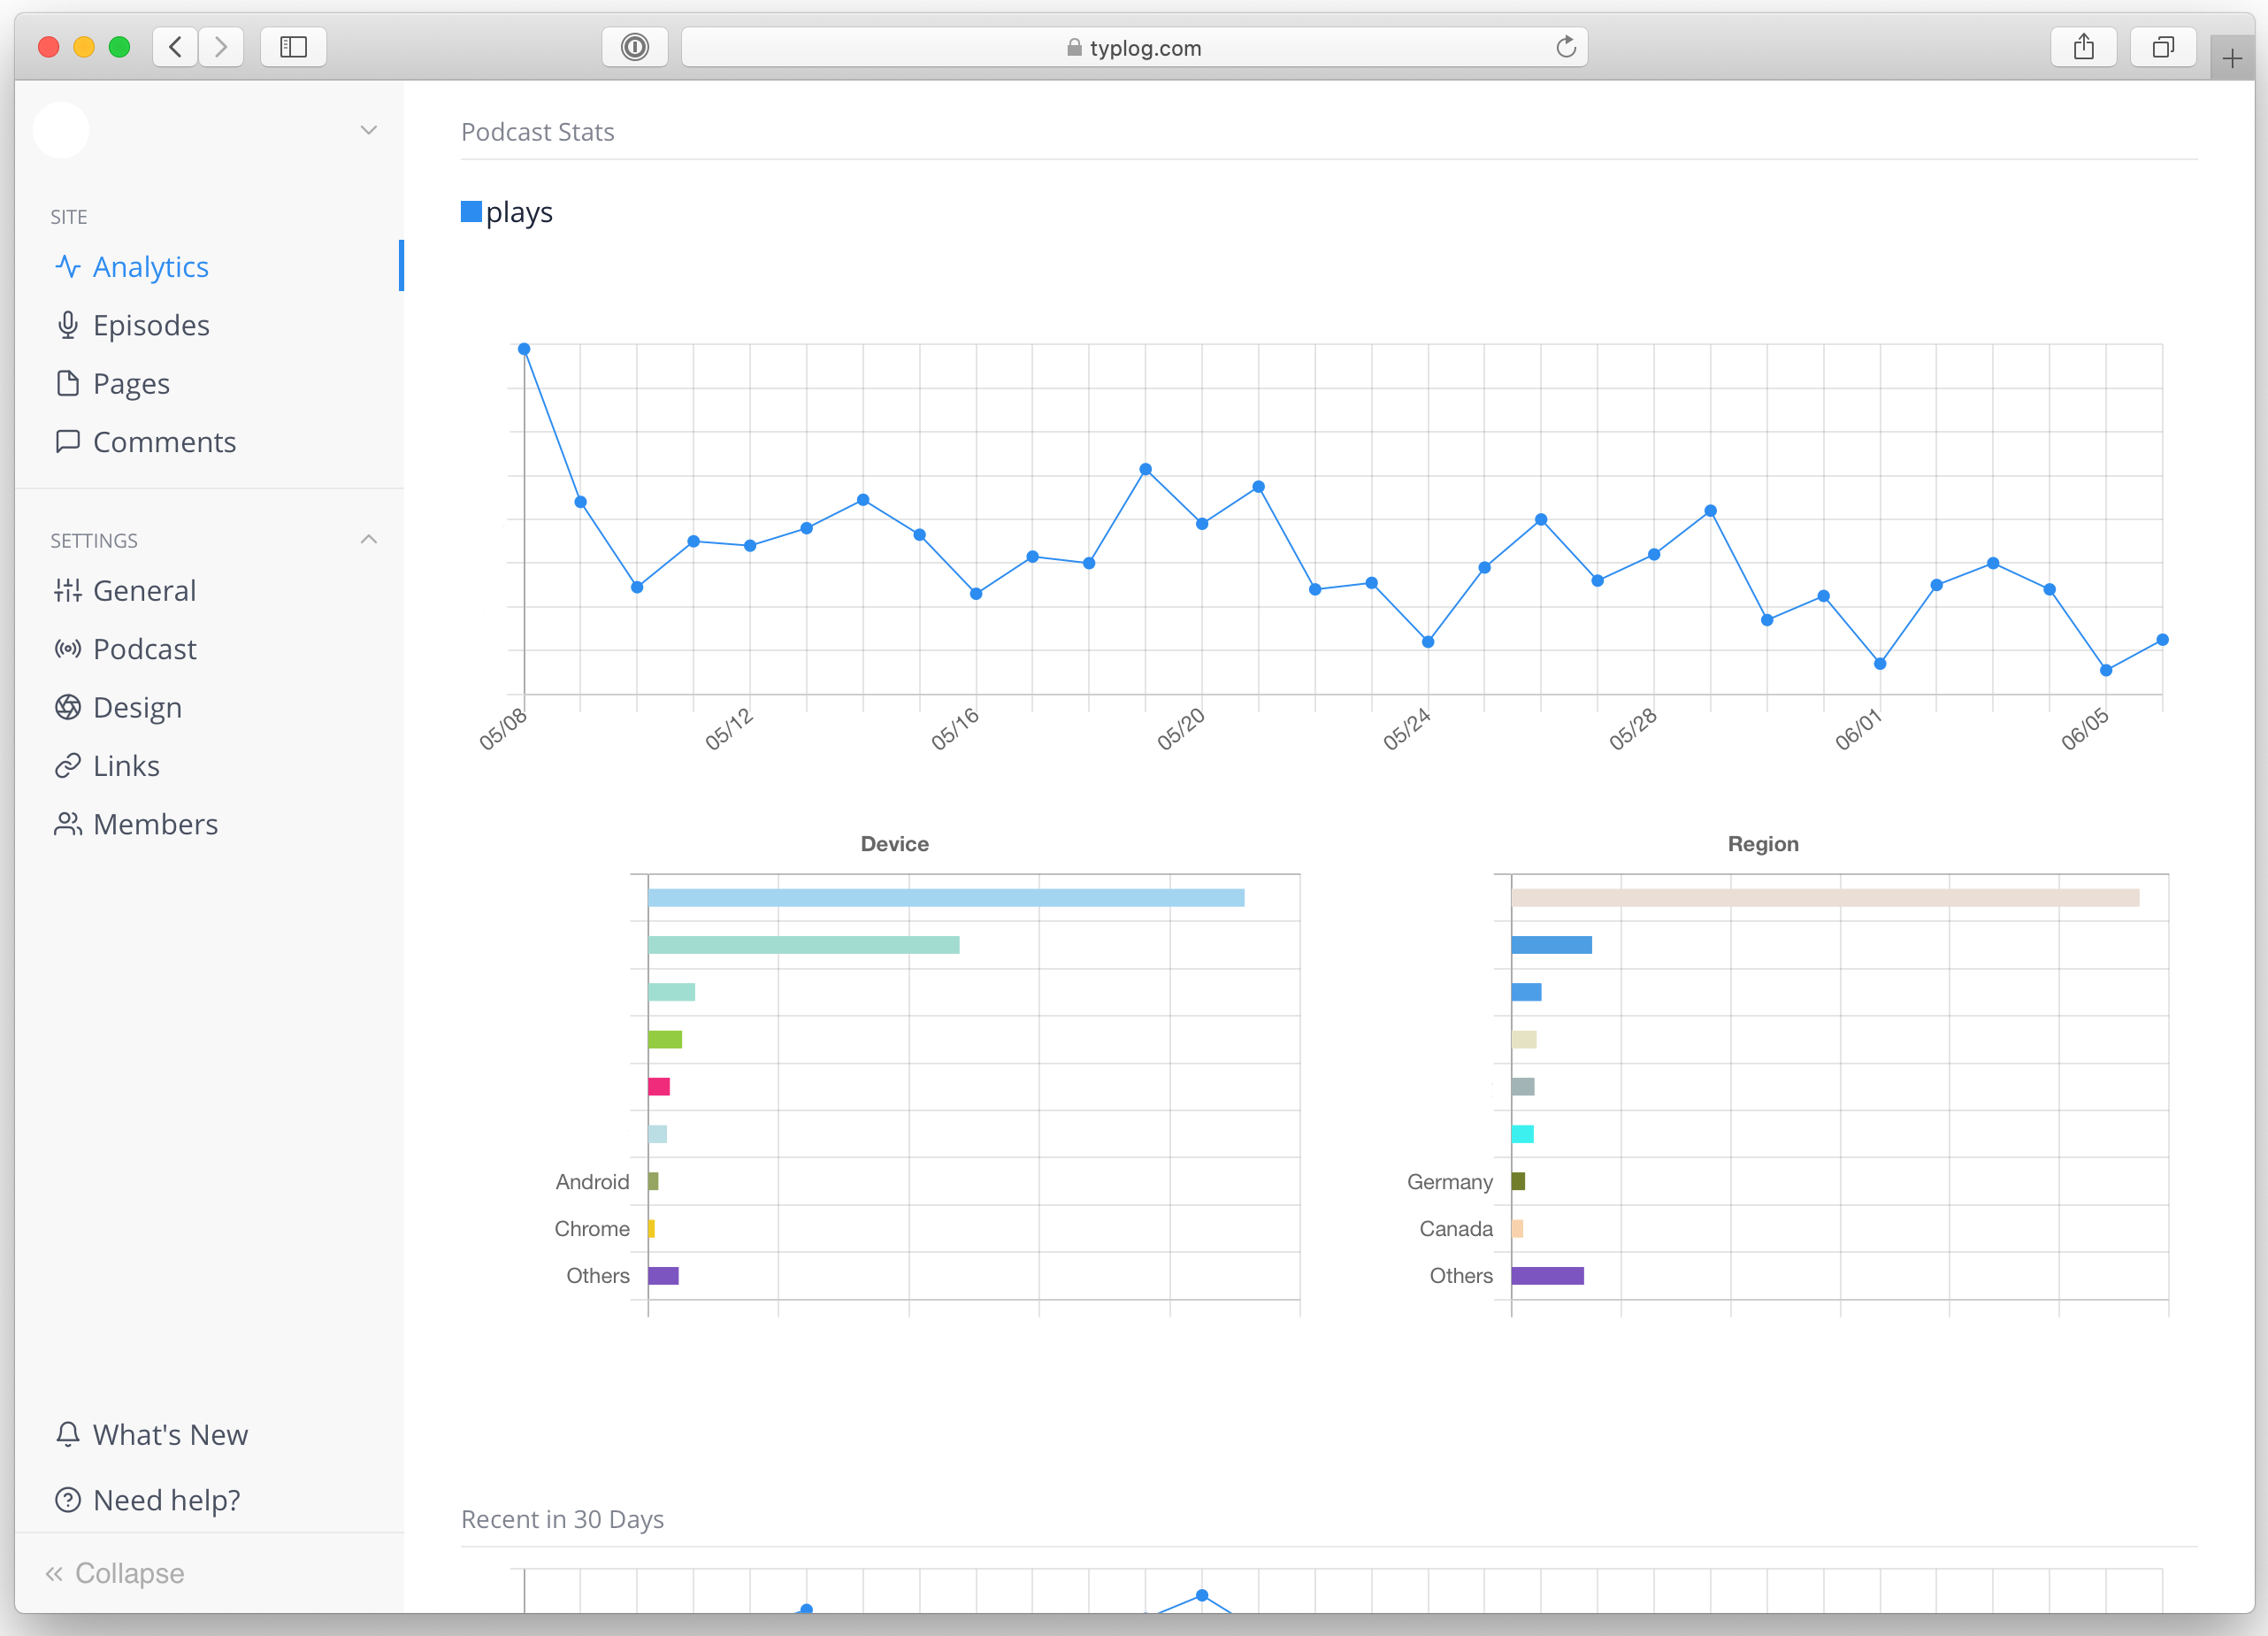Click the site avatar circle
Screen dimensions: 2268x1636
[x=61, y=130]
